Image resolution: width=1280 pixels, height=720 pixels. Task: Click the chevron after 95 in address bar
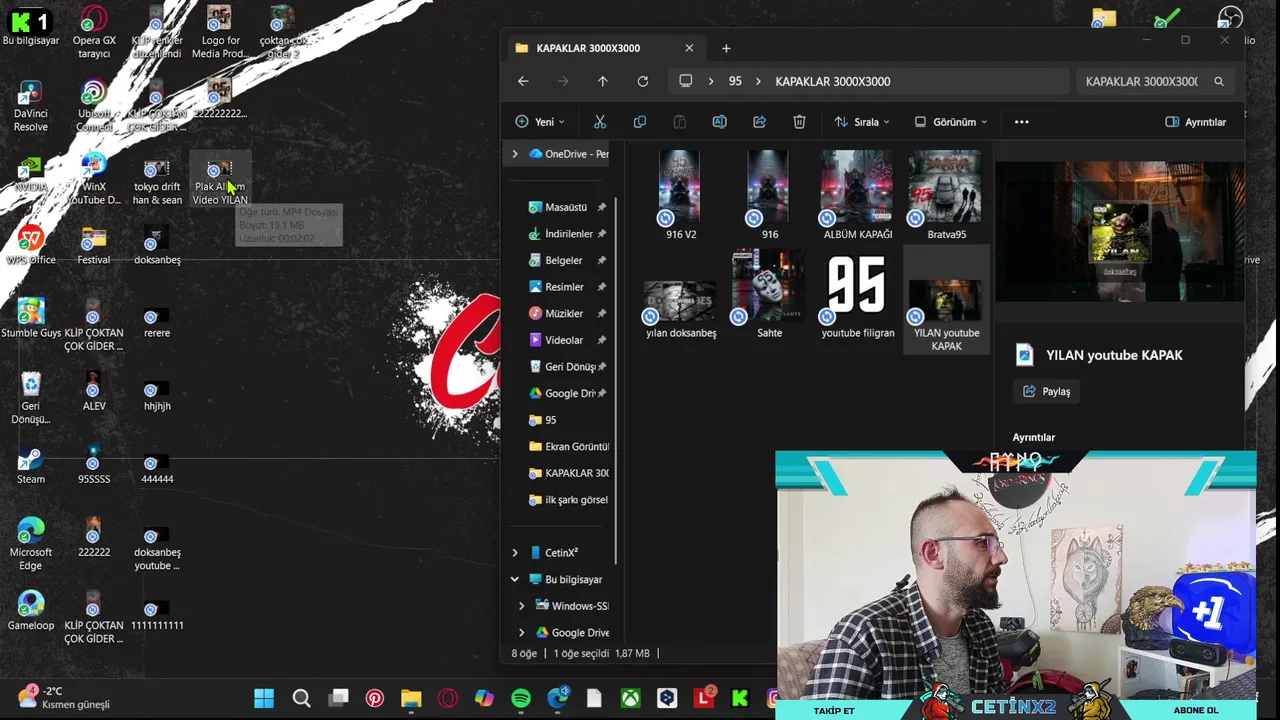758,81
